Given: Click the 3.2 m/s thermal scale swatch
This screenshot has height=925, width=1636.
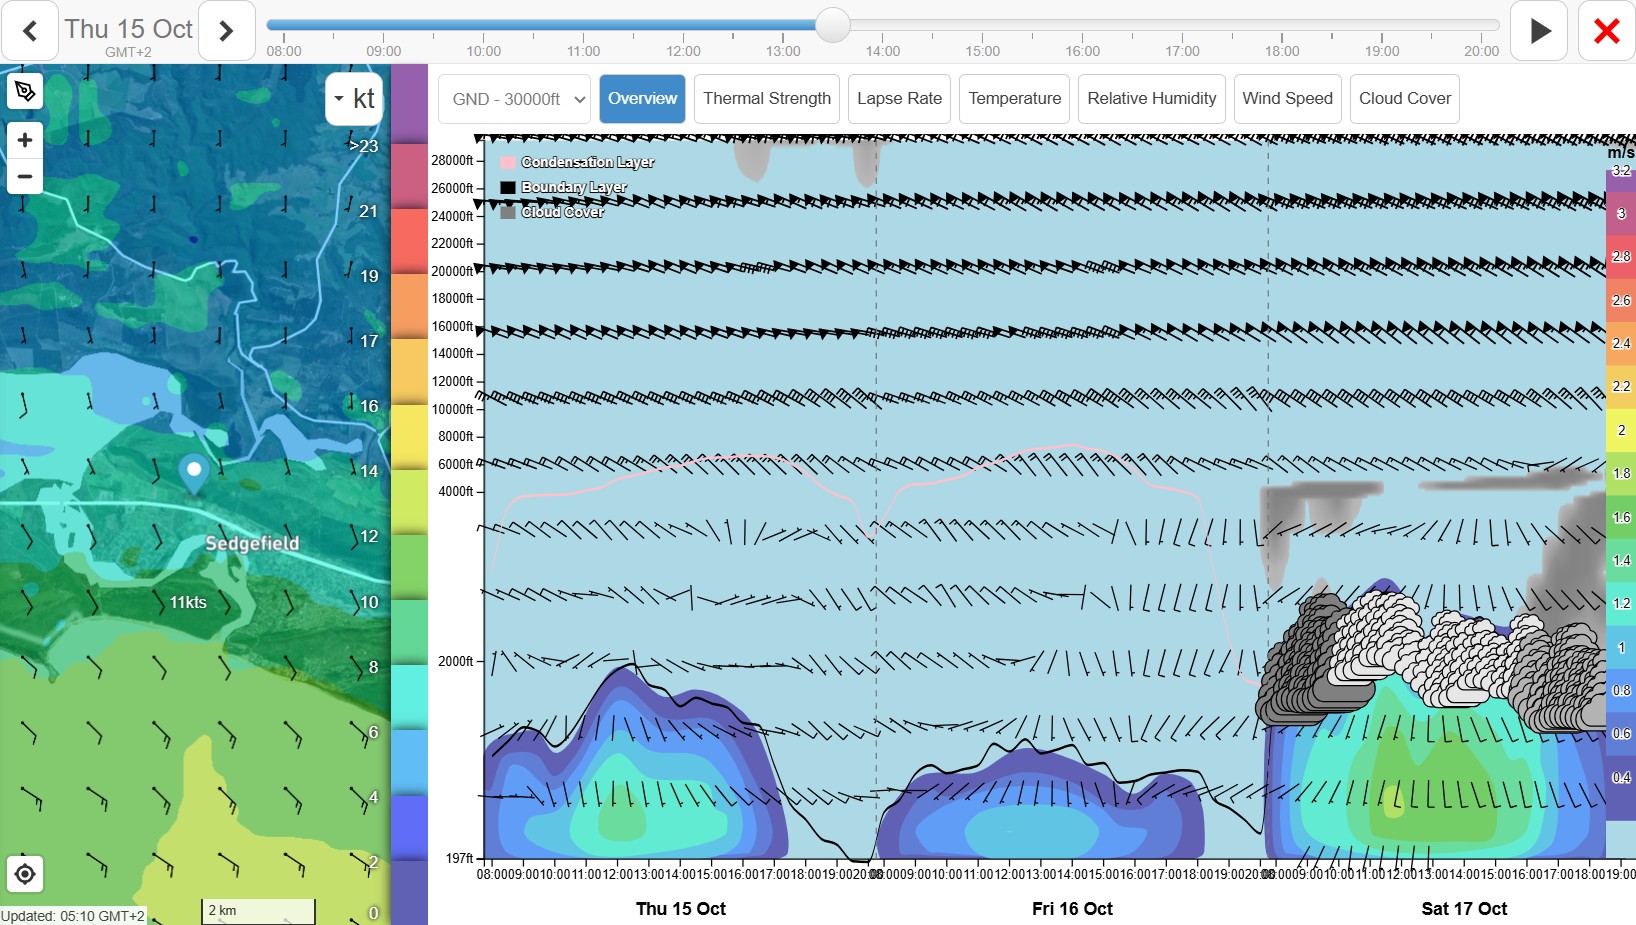Looking at the screenshot, I should coord(1620,179).
